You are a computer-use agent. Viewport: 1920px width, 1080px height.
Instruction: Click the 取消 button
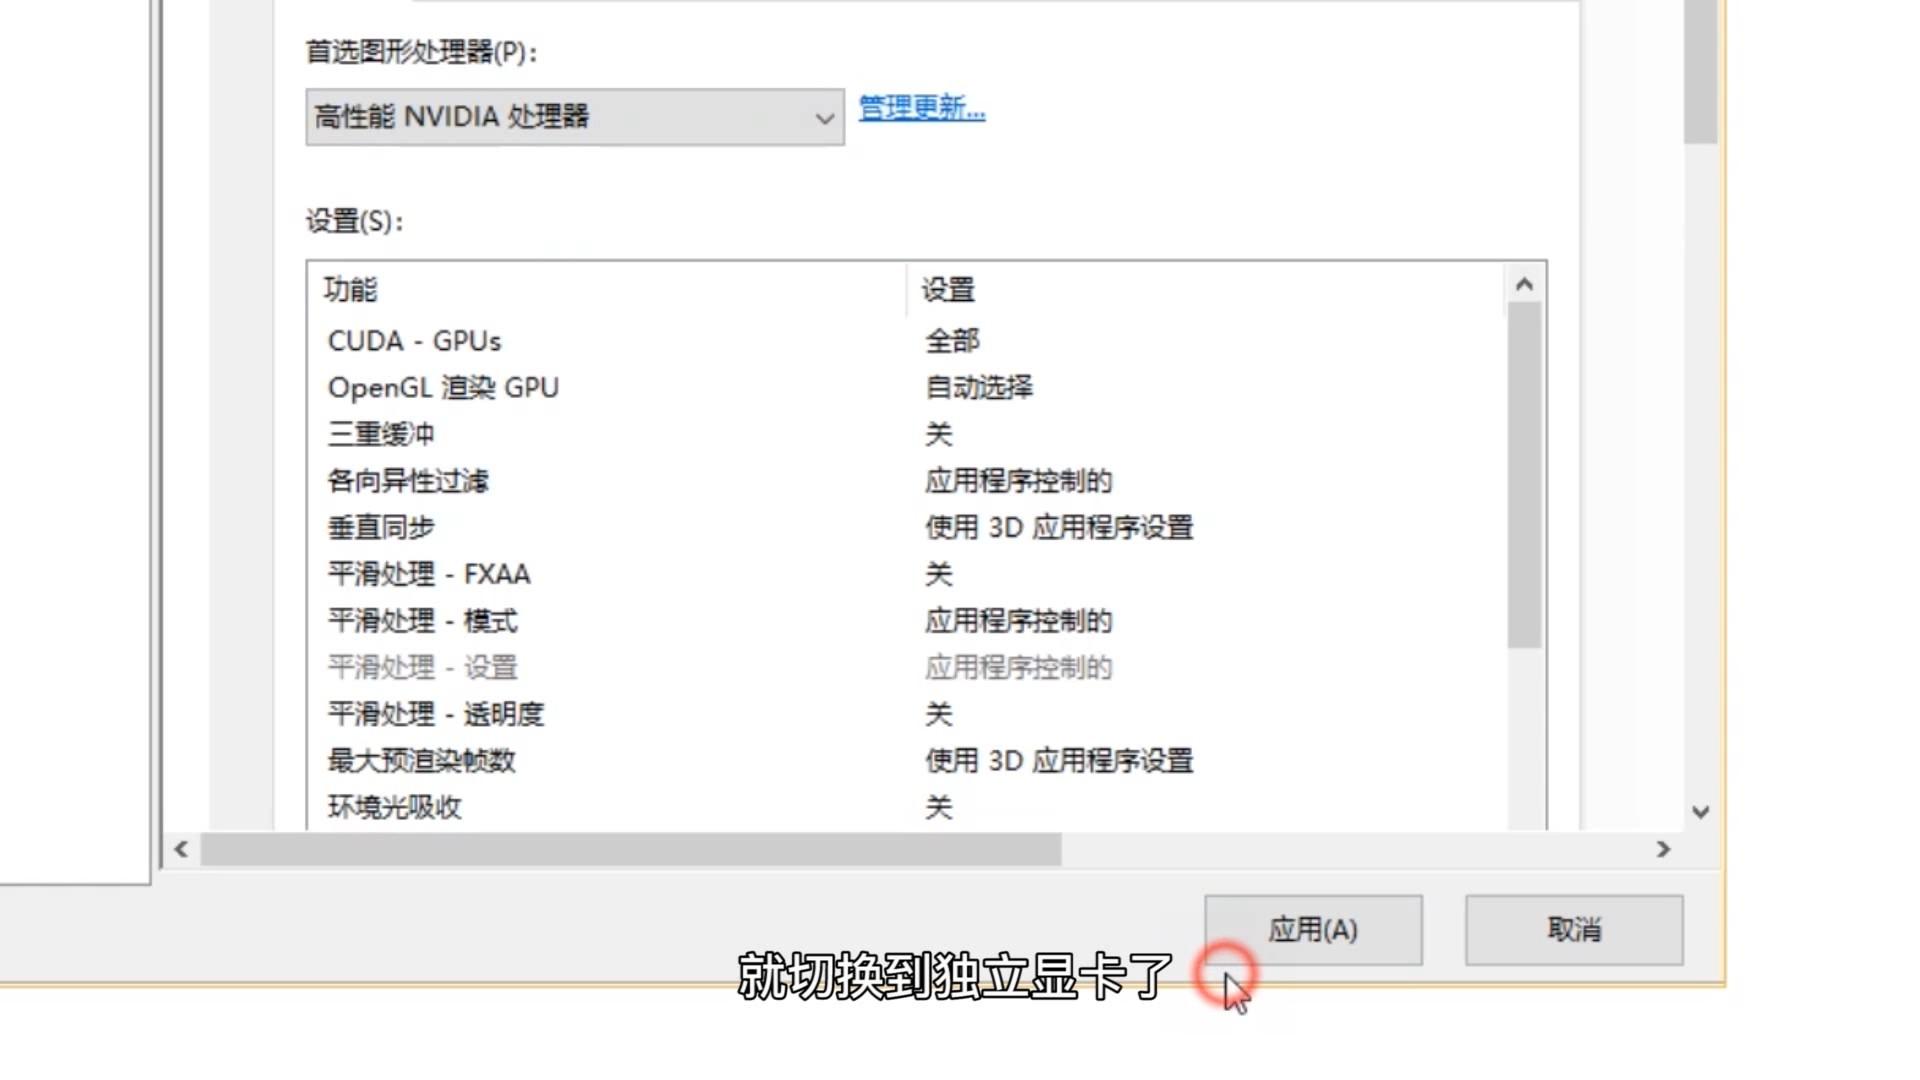tap(1573, 929)
